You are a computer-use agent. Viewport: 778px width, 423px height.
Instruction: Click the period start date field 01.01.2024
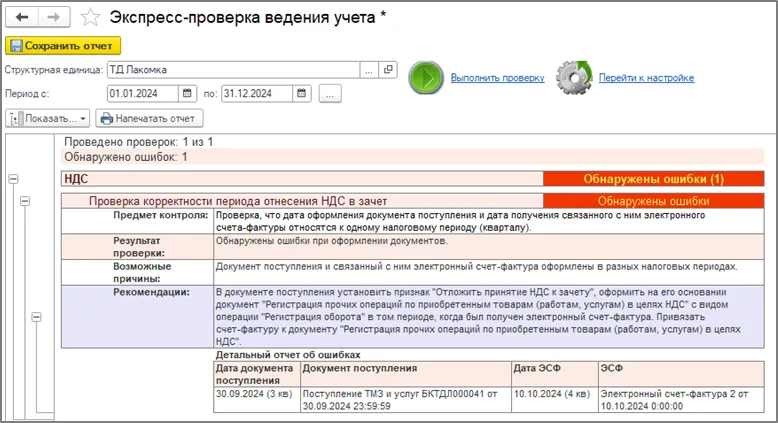pos(142,93)
